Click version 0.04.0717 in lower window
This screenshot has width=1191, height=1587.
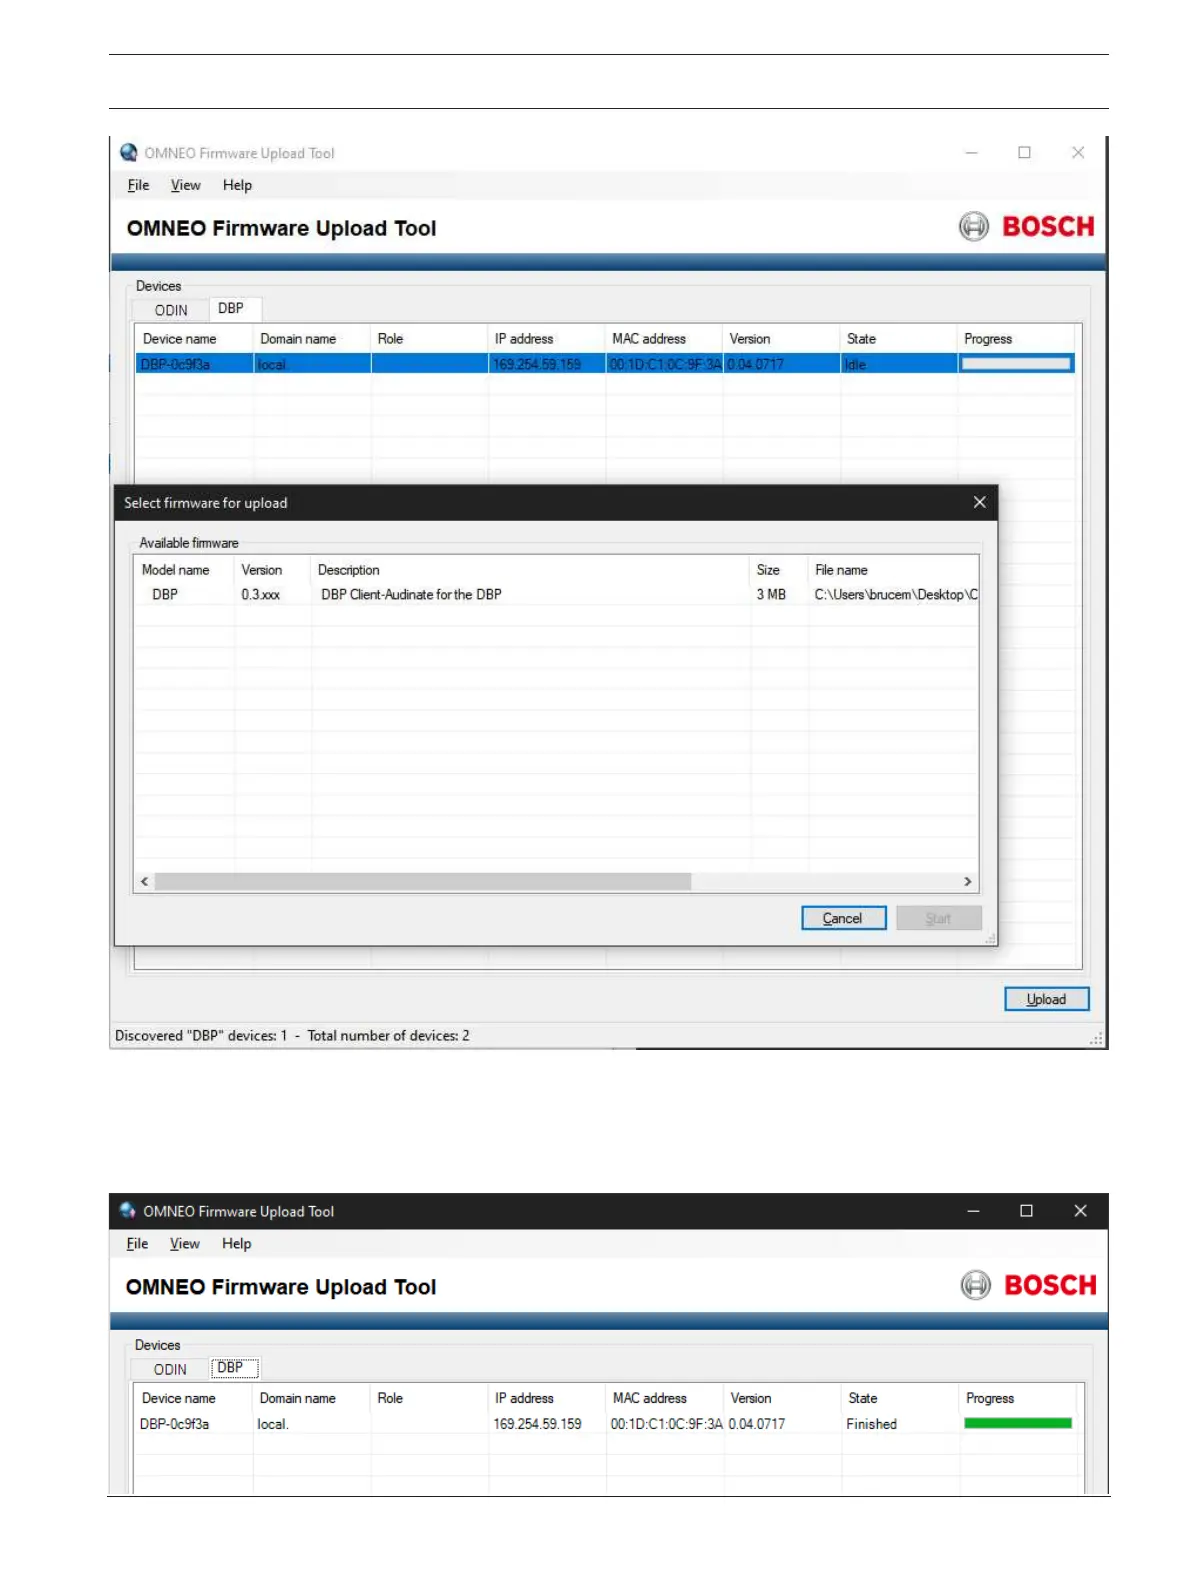coord(757,1424)
